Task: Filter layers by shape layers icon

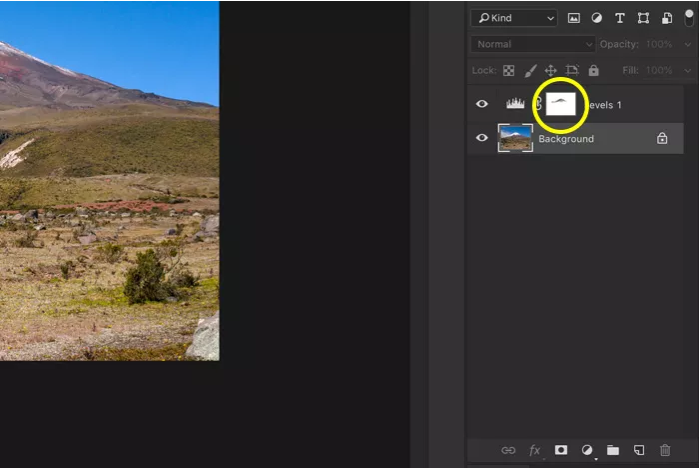Action: [643, 18]
